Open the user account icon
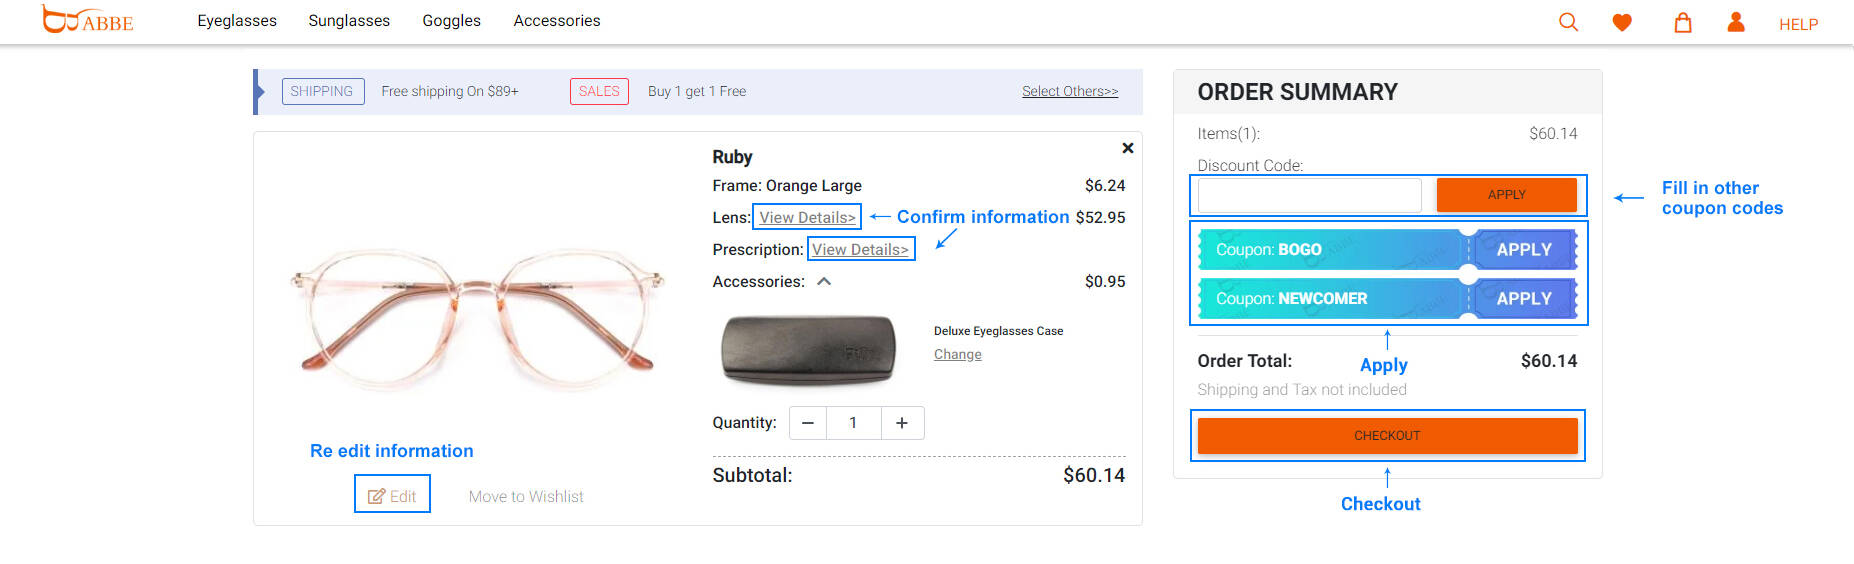The image size is (1854, 564). [x=1736, y=22]
